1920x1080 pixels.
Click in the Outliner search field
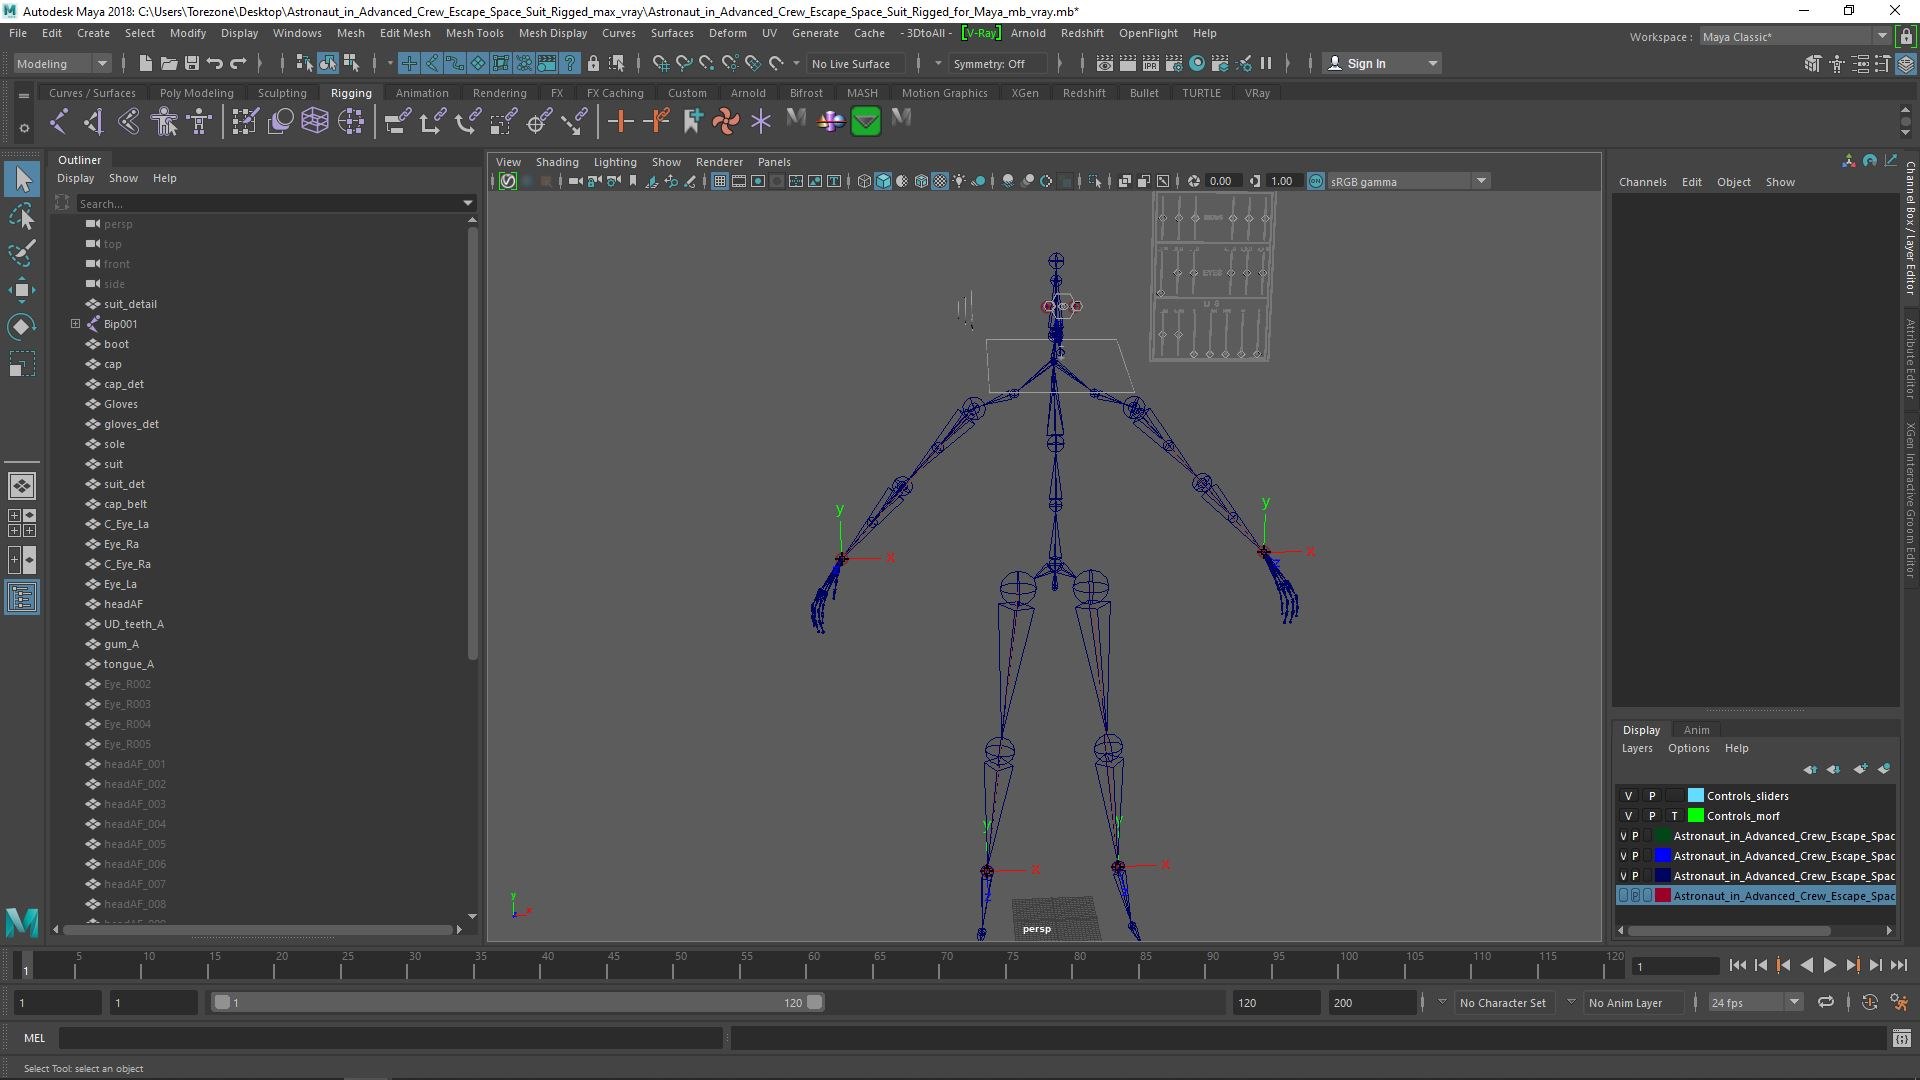[268, 204]
